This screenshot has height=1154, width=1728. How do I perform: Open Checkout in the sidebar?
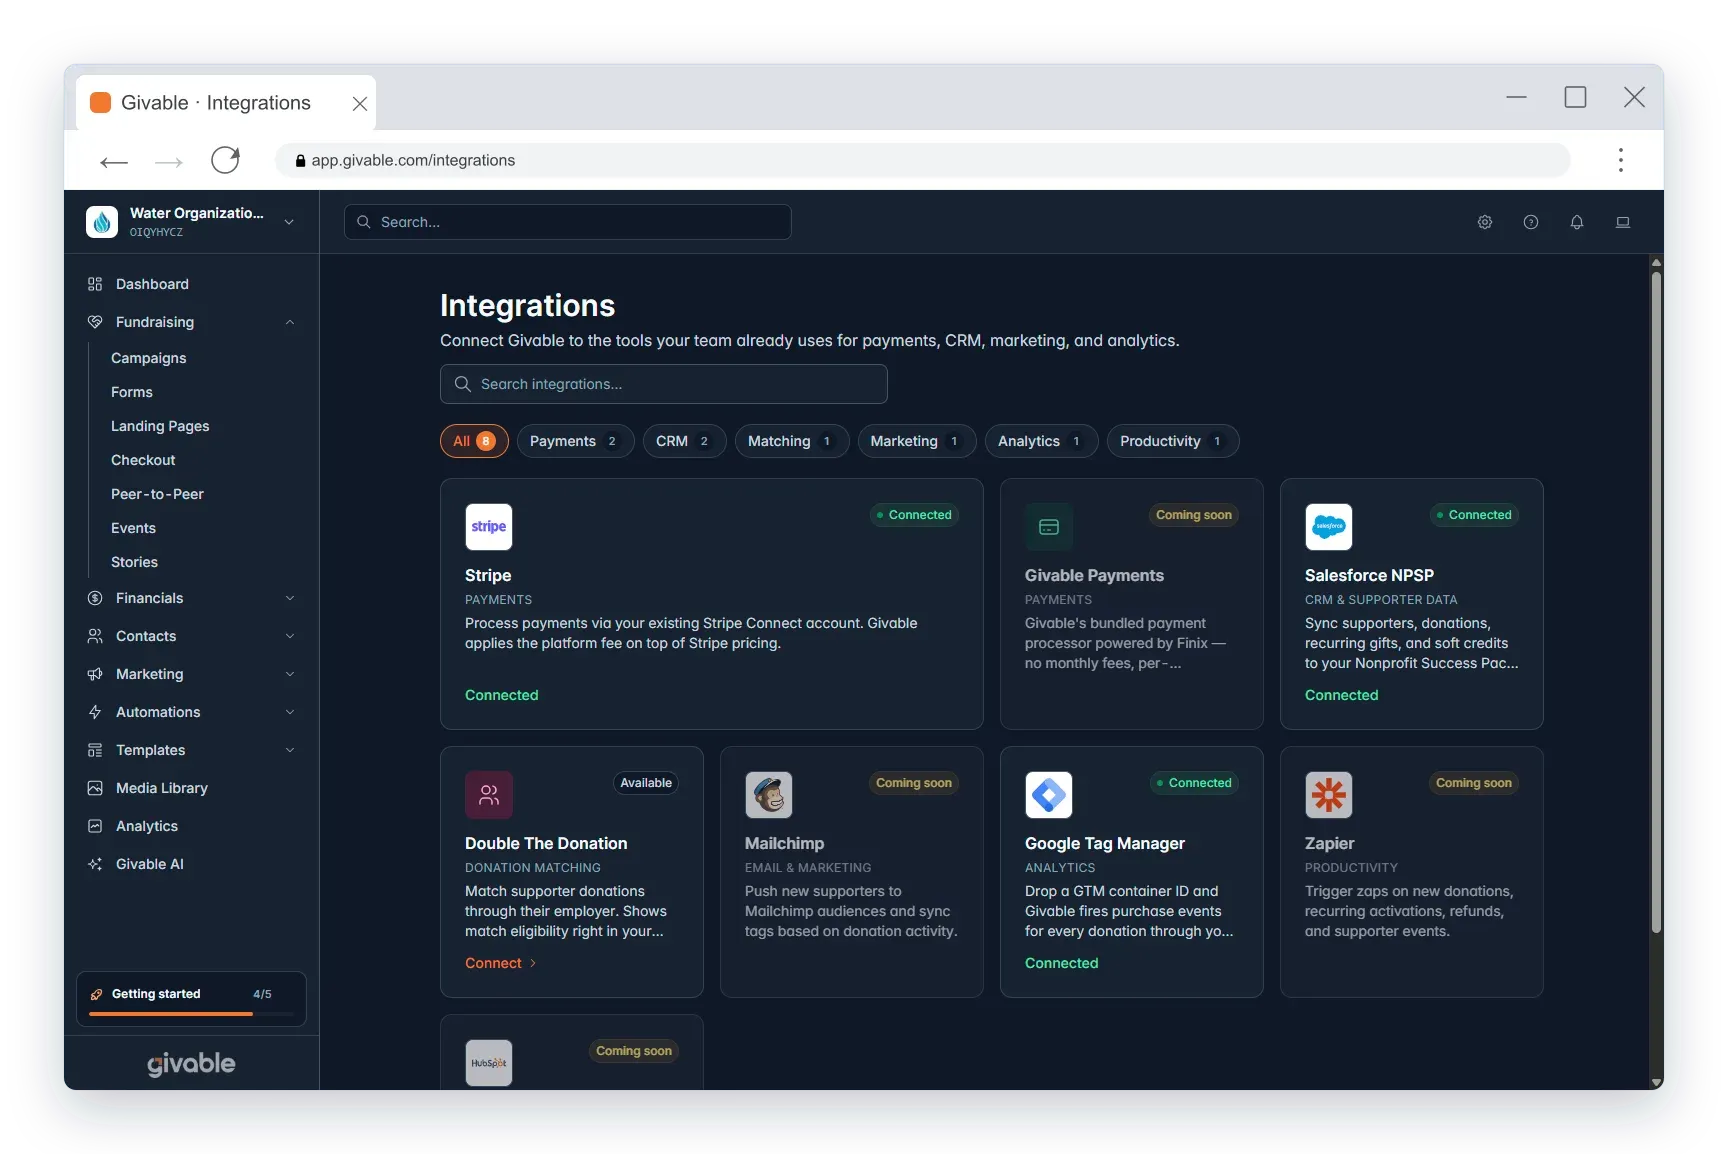pos(143,460)
